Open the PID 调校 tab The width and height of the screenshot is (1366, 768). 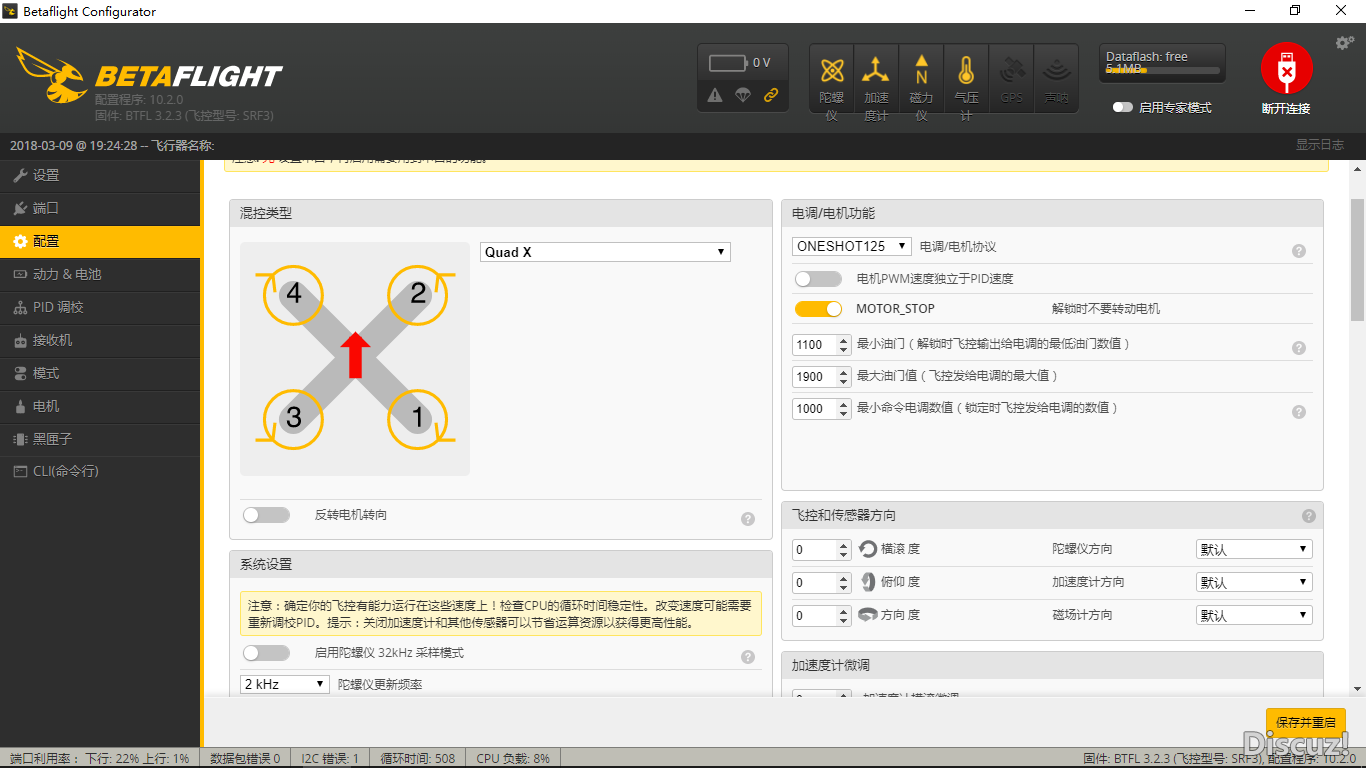100,307
